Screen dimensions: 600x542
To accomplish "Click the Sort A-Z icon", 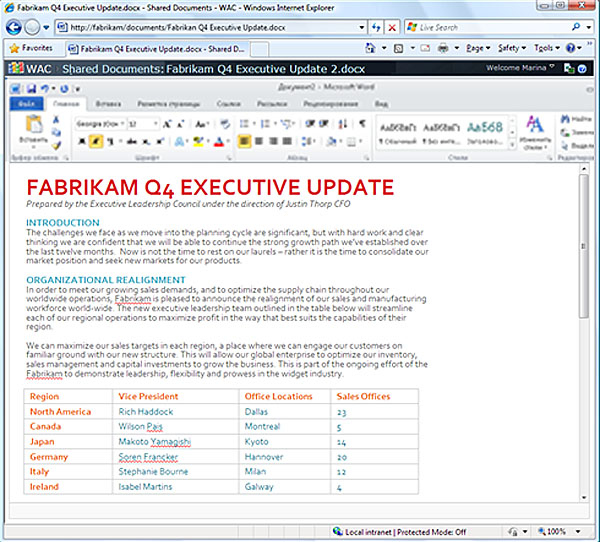I will [x=343, y=124].
